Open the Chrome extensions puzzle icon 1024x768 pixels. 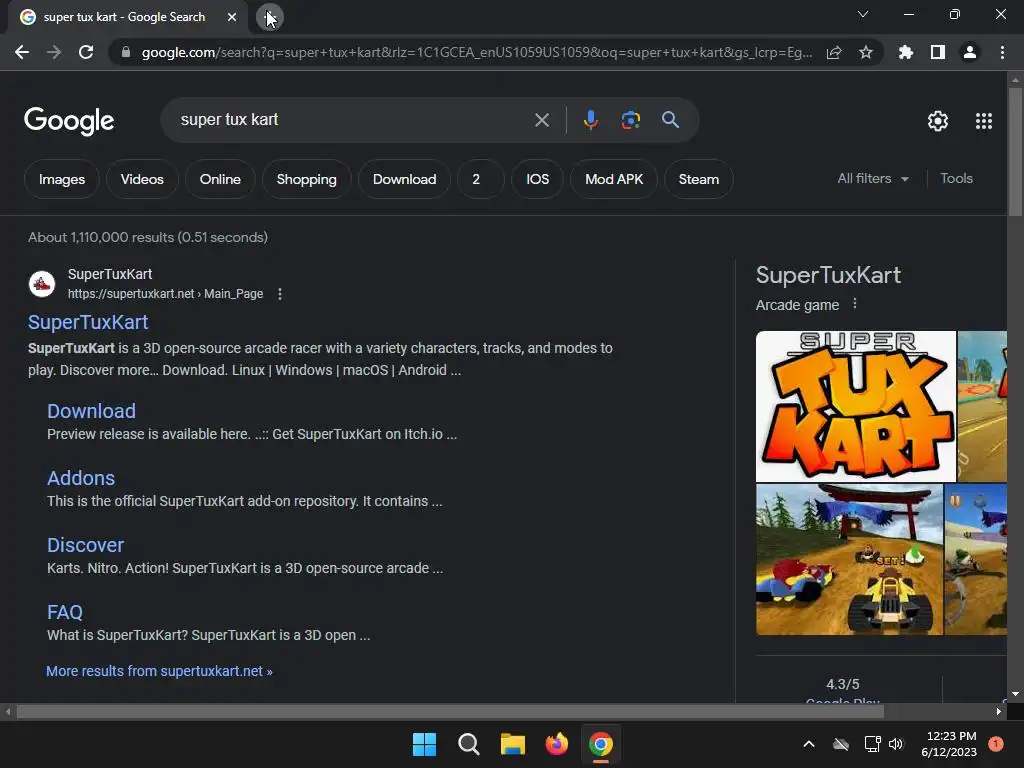click(x=906, y=52)
